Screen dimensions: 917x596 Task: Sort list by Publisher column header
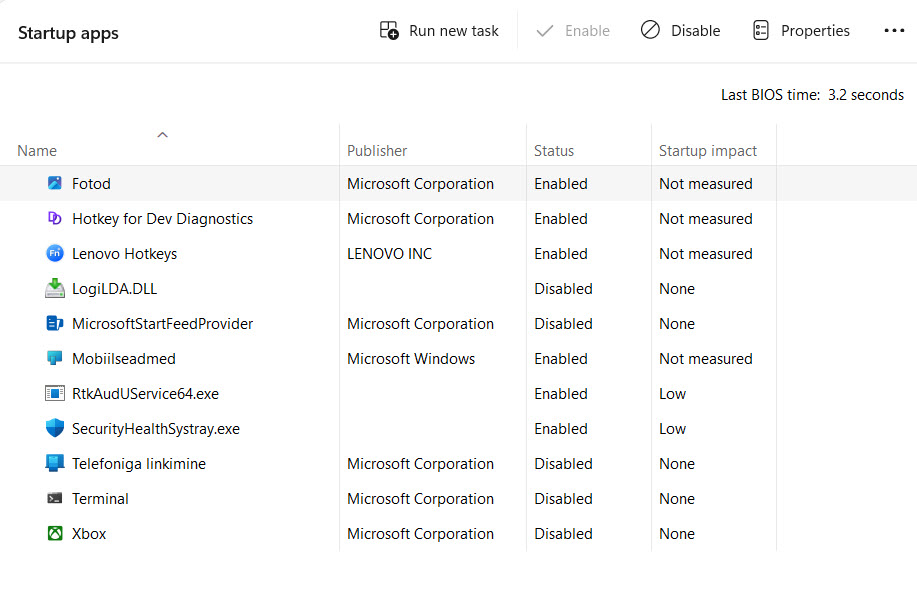[377, 151]
